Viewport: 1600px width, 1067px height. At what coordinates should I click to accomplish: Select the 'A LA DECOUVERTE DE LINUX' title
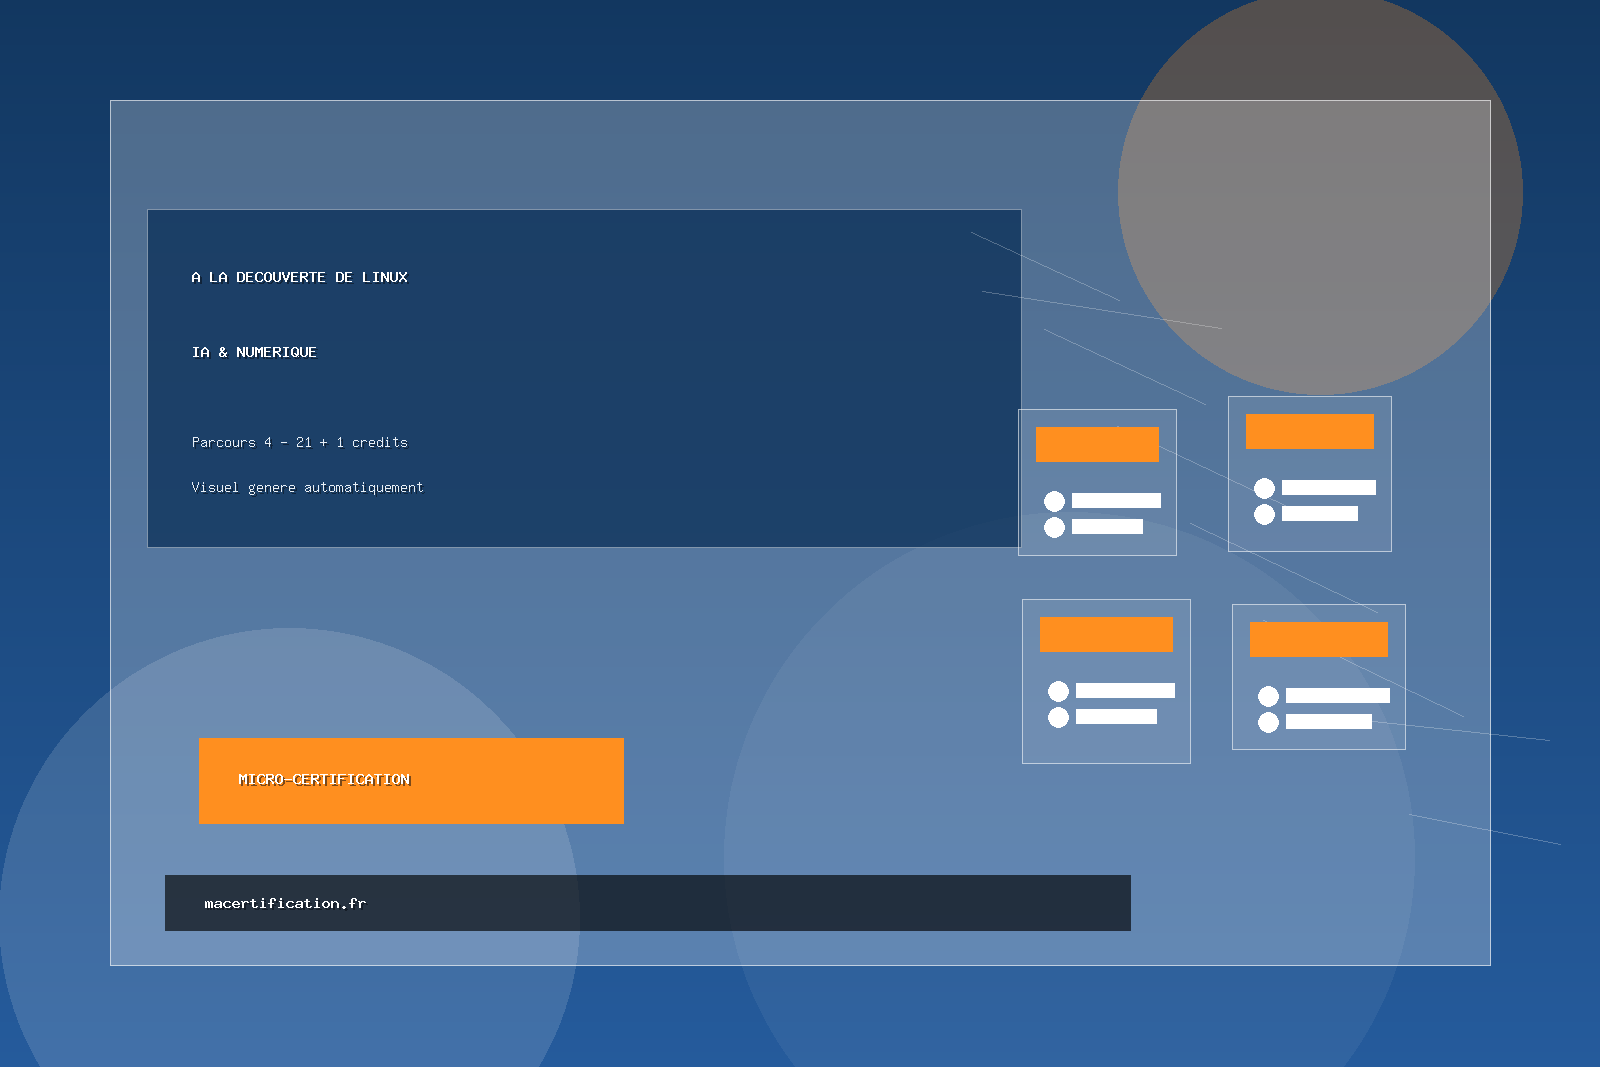(x=300, y=277)
